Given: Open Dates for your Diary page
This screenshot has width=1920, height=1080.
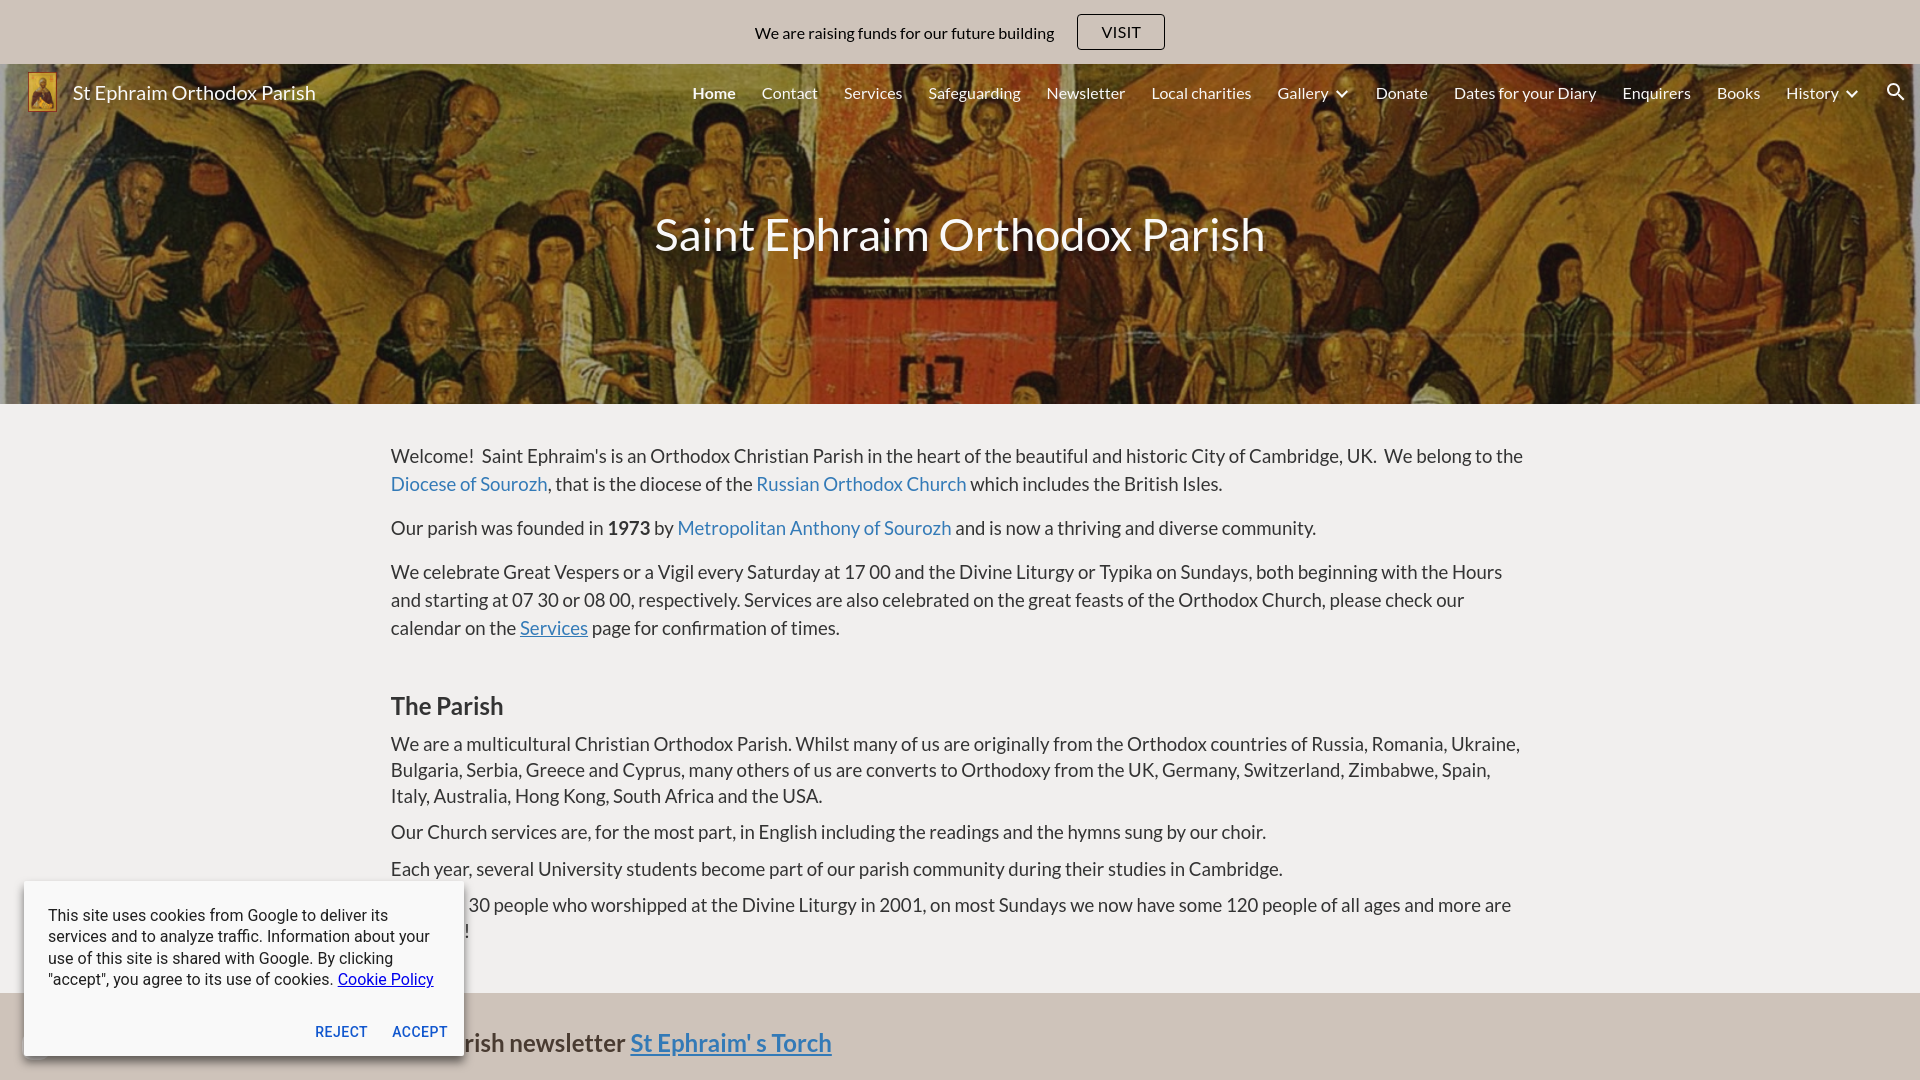Looking at the screenshot, I should [x=1525, y=93].
